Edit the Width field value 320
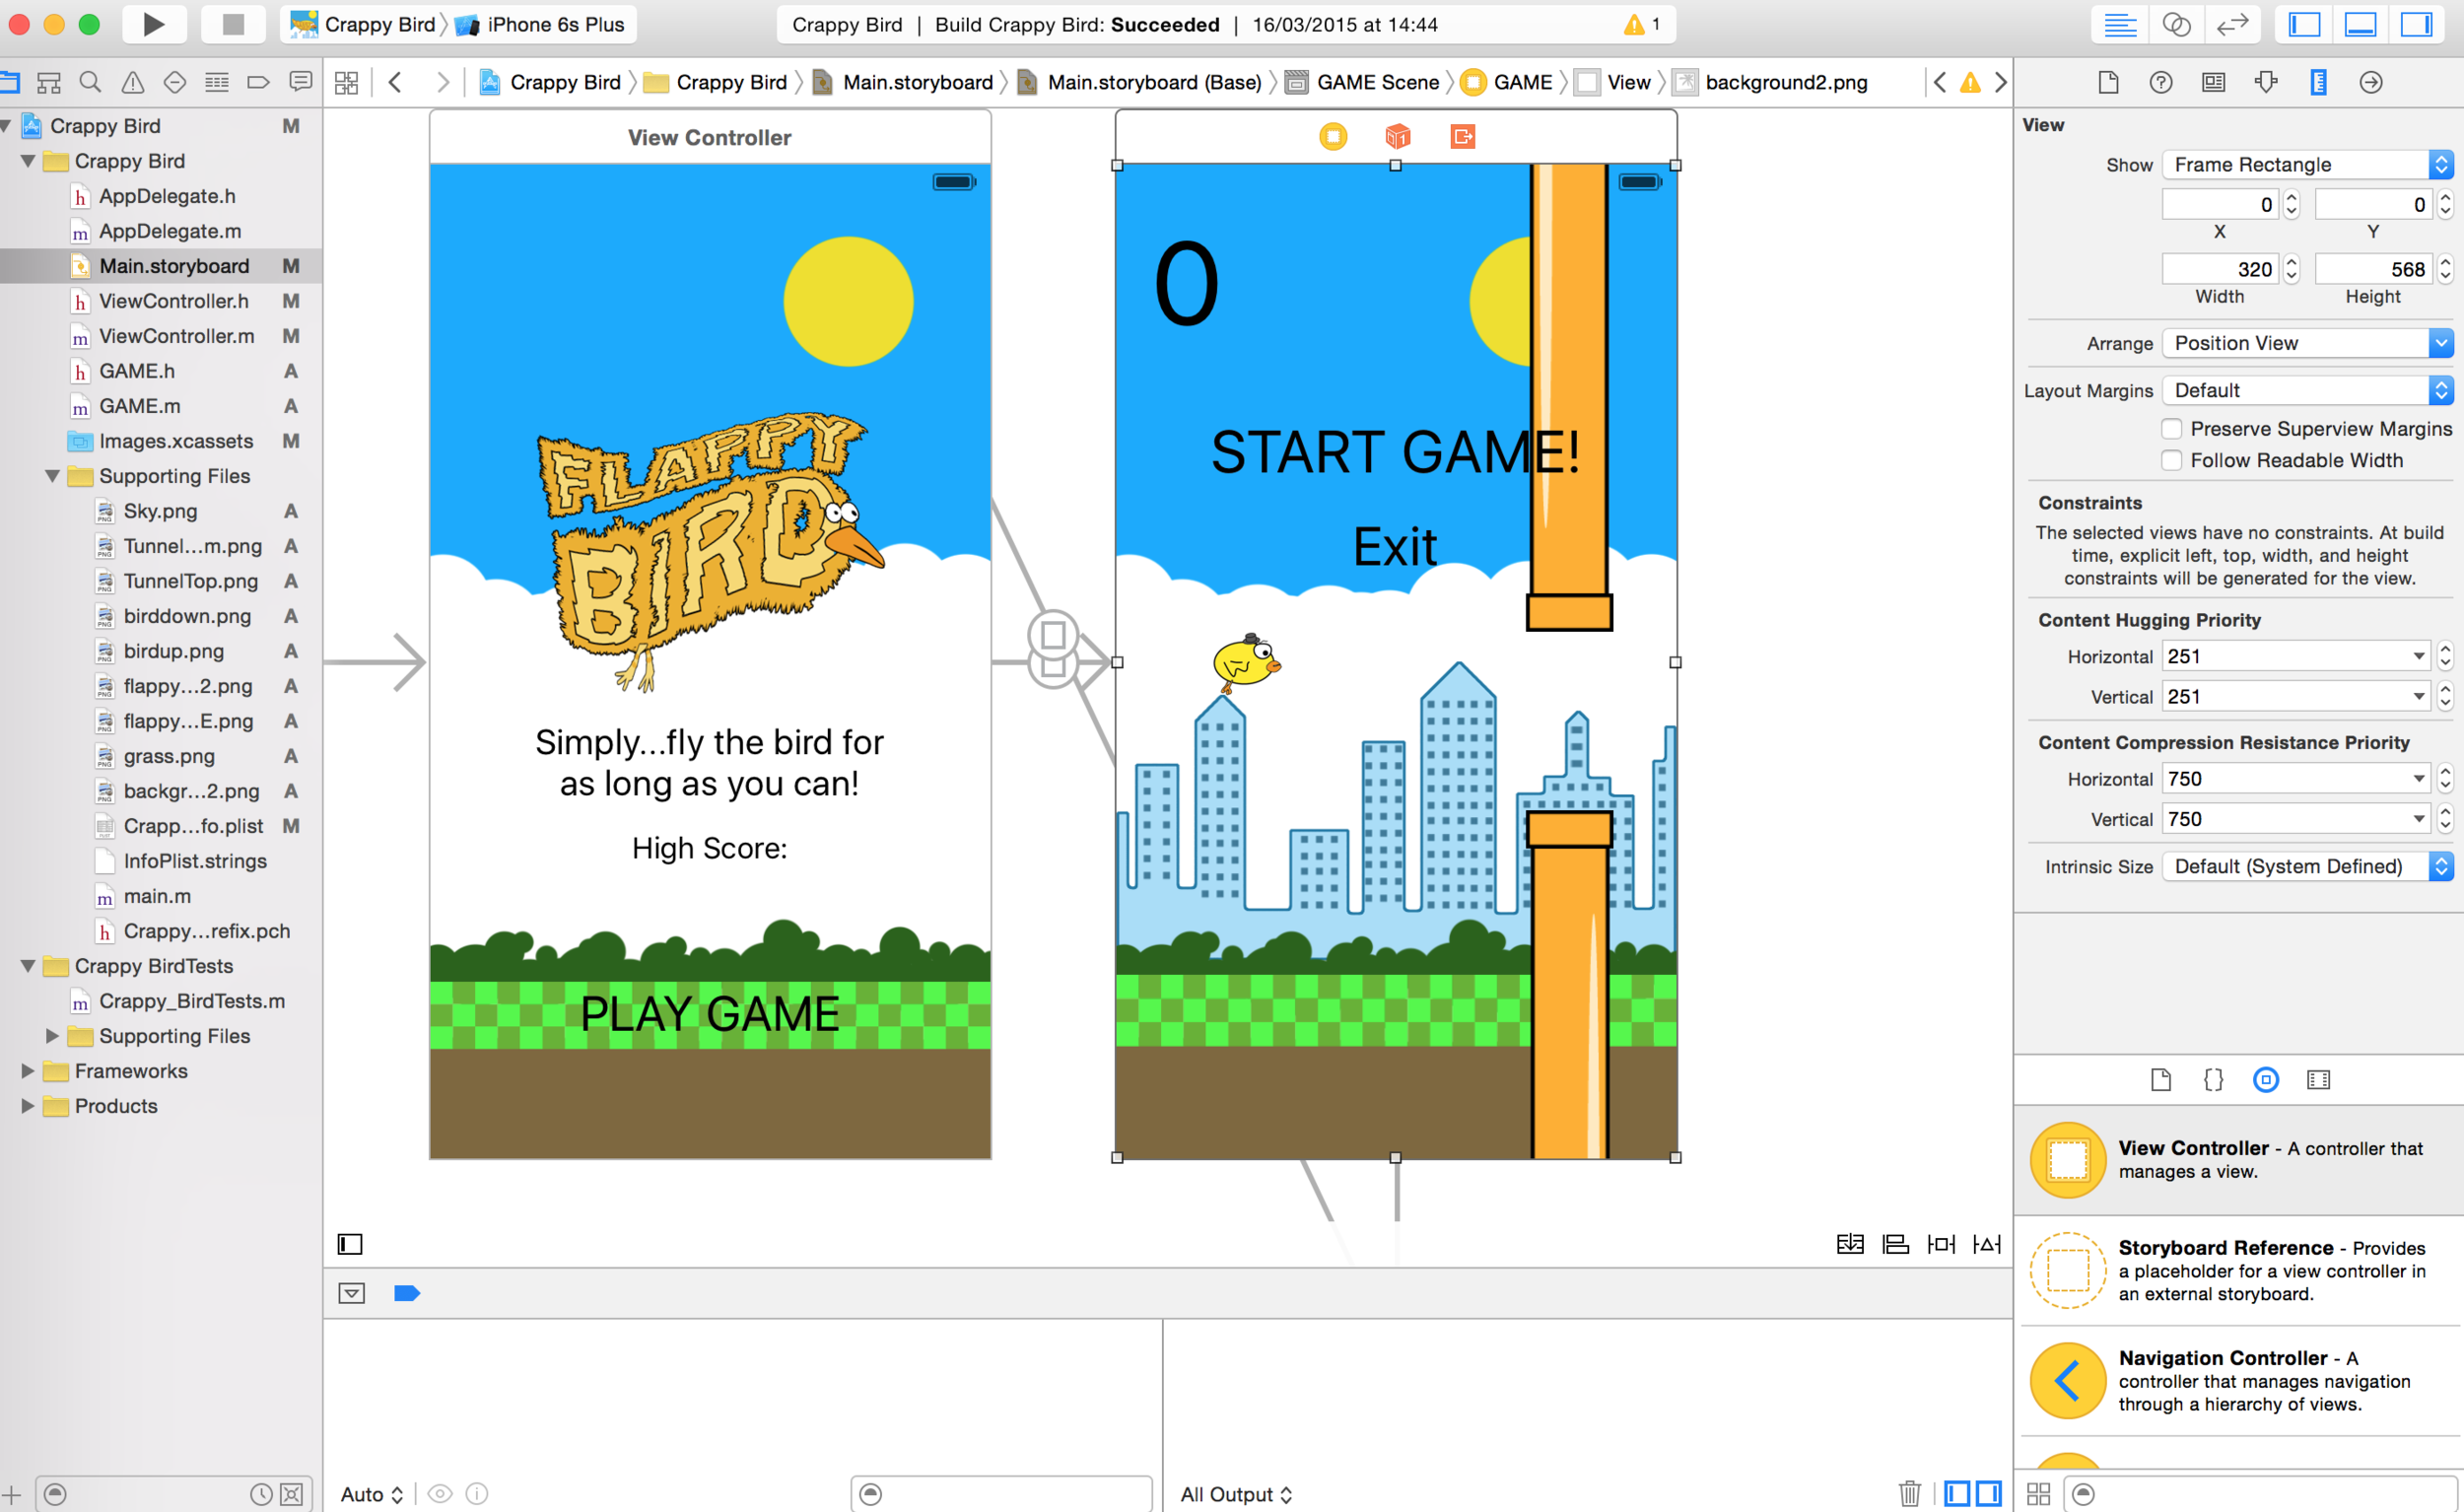Image resolution: width=2464 pixels, height=1512 pixels. point(2220,269)
